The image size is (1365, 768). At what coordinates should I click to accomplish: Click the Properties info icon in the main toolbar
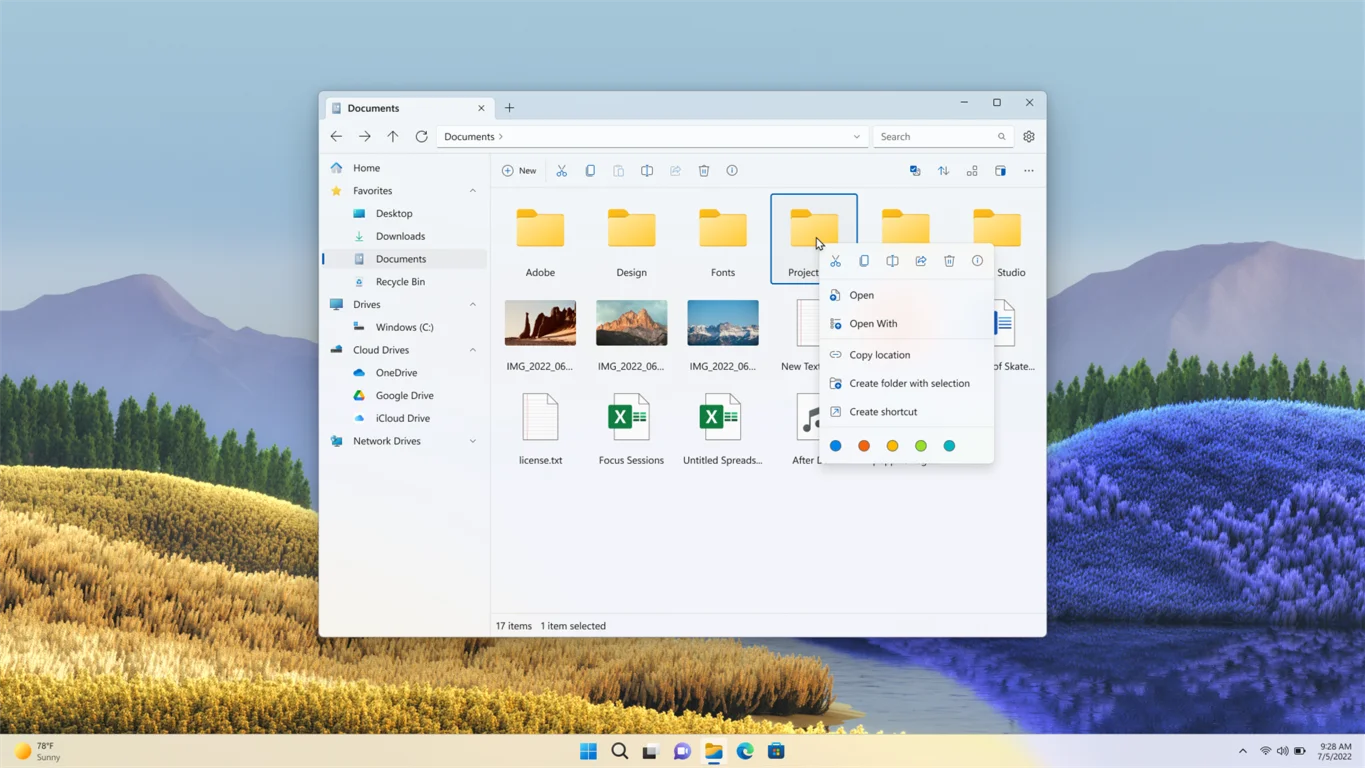(x=732, y=171)
